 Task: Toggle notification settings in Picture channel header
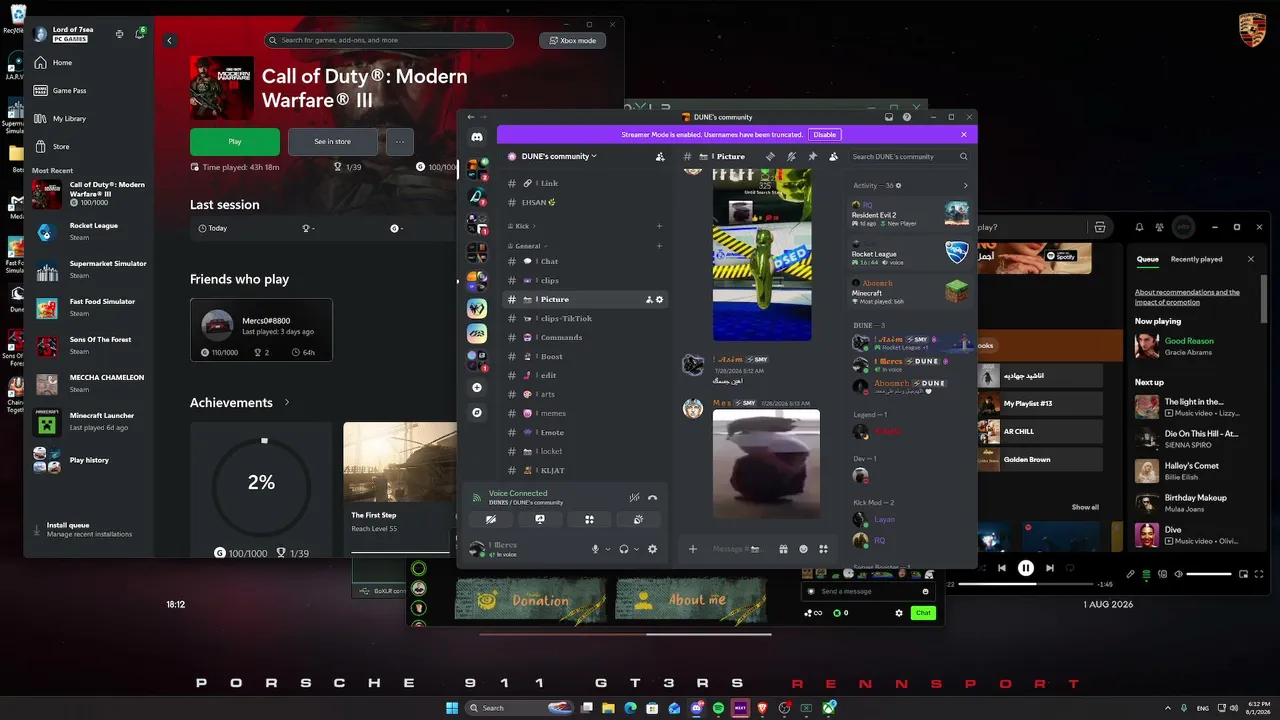coord(791,157)
